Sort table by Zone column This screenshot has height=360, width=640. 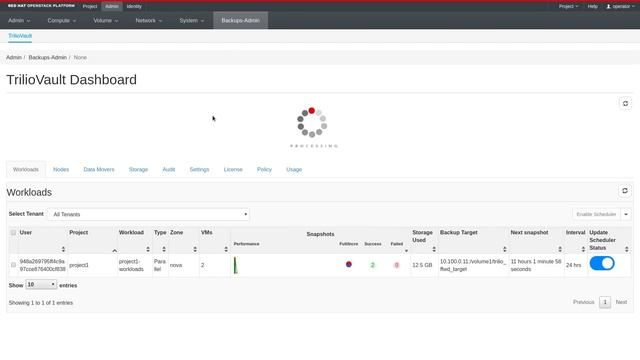click(x=195, y=249)
